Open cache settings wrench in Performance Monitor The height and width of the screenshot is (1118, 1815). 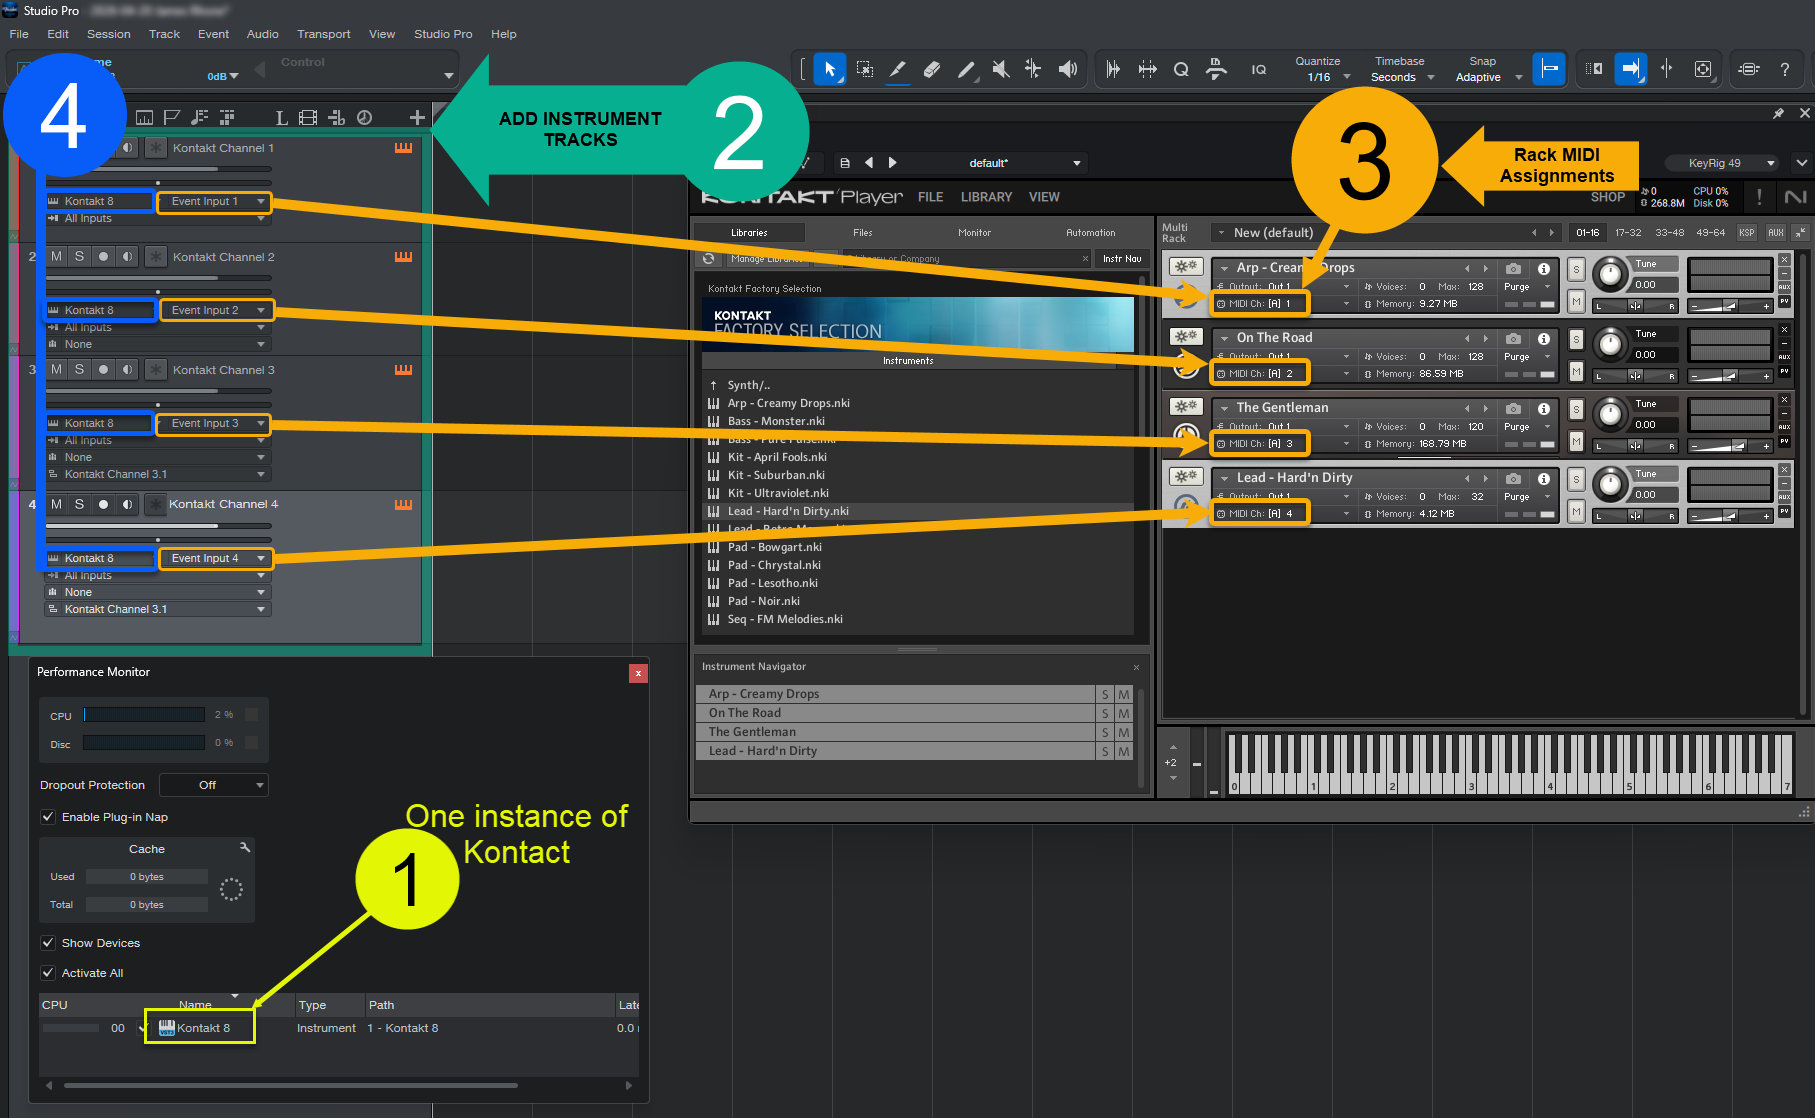[x=245, y=847]
